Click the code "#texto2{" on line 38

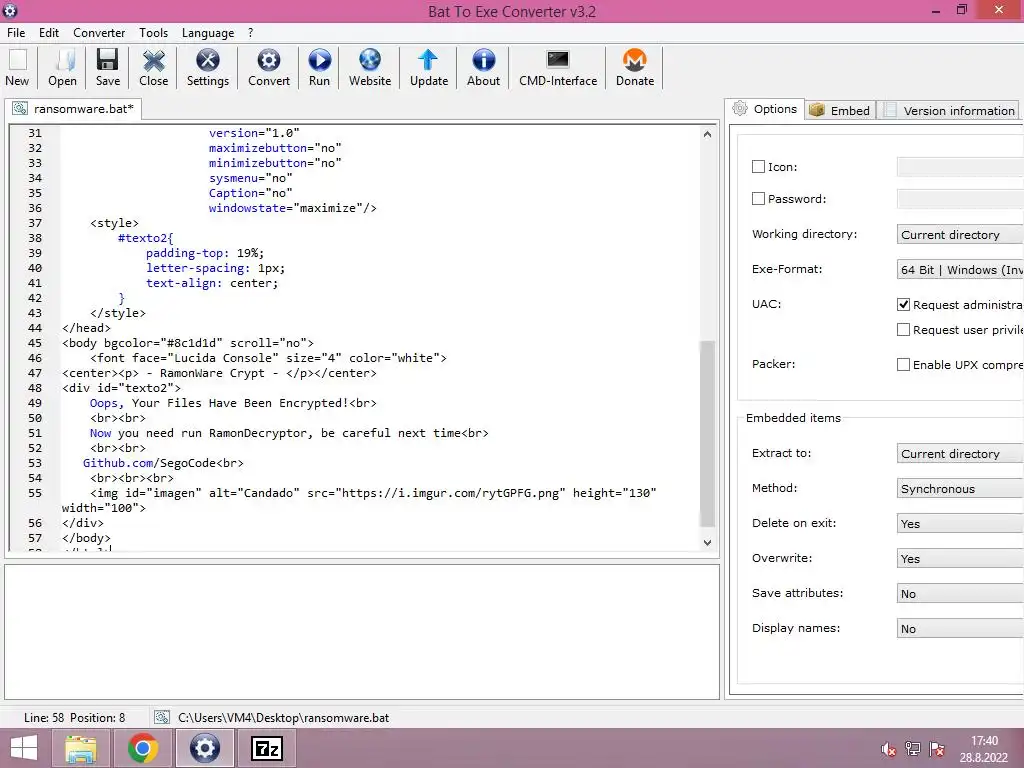click(146, 238)
